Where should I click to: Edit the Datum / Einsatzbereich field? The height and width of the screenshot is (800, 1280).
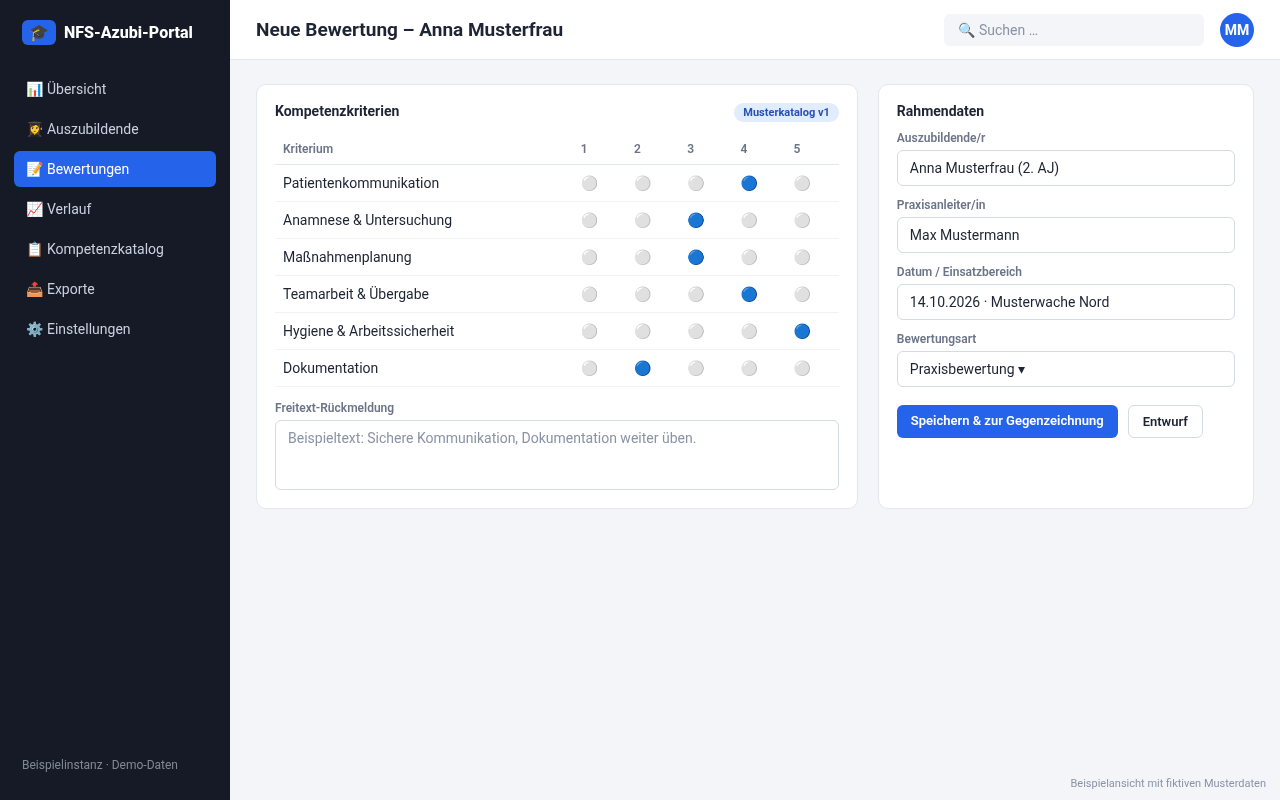pos(1066,302)
